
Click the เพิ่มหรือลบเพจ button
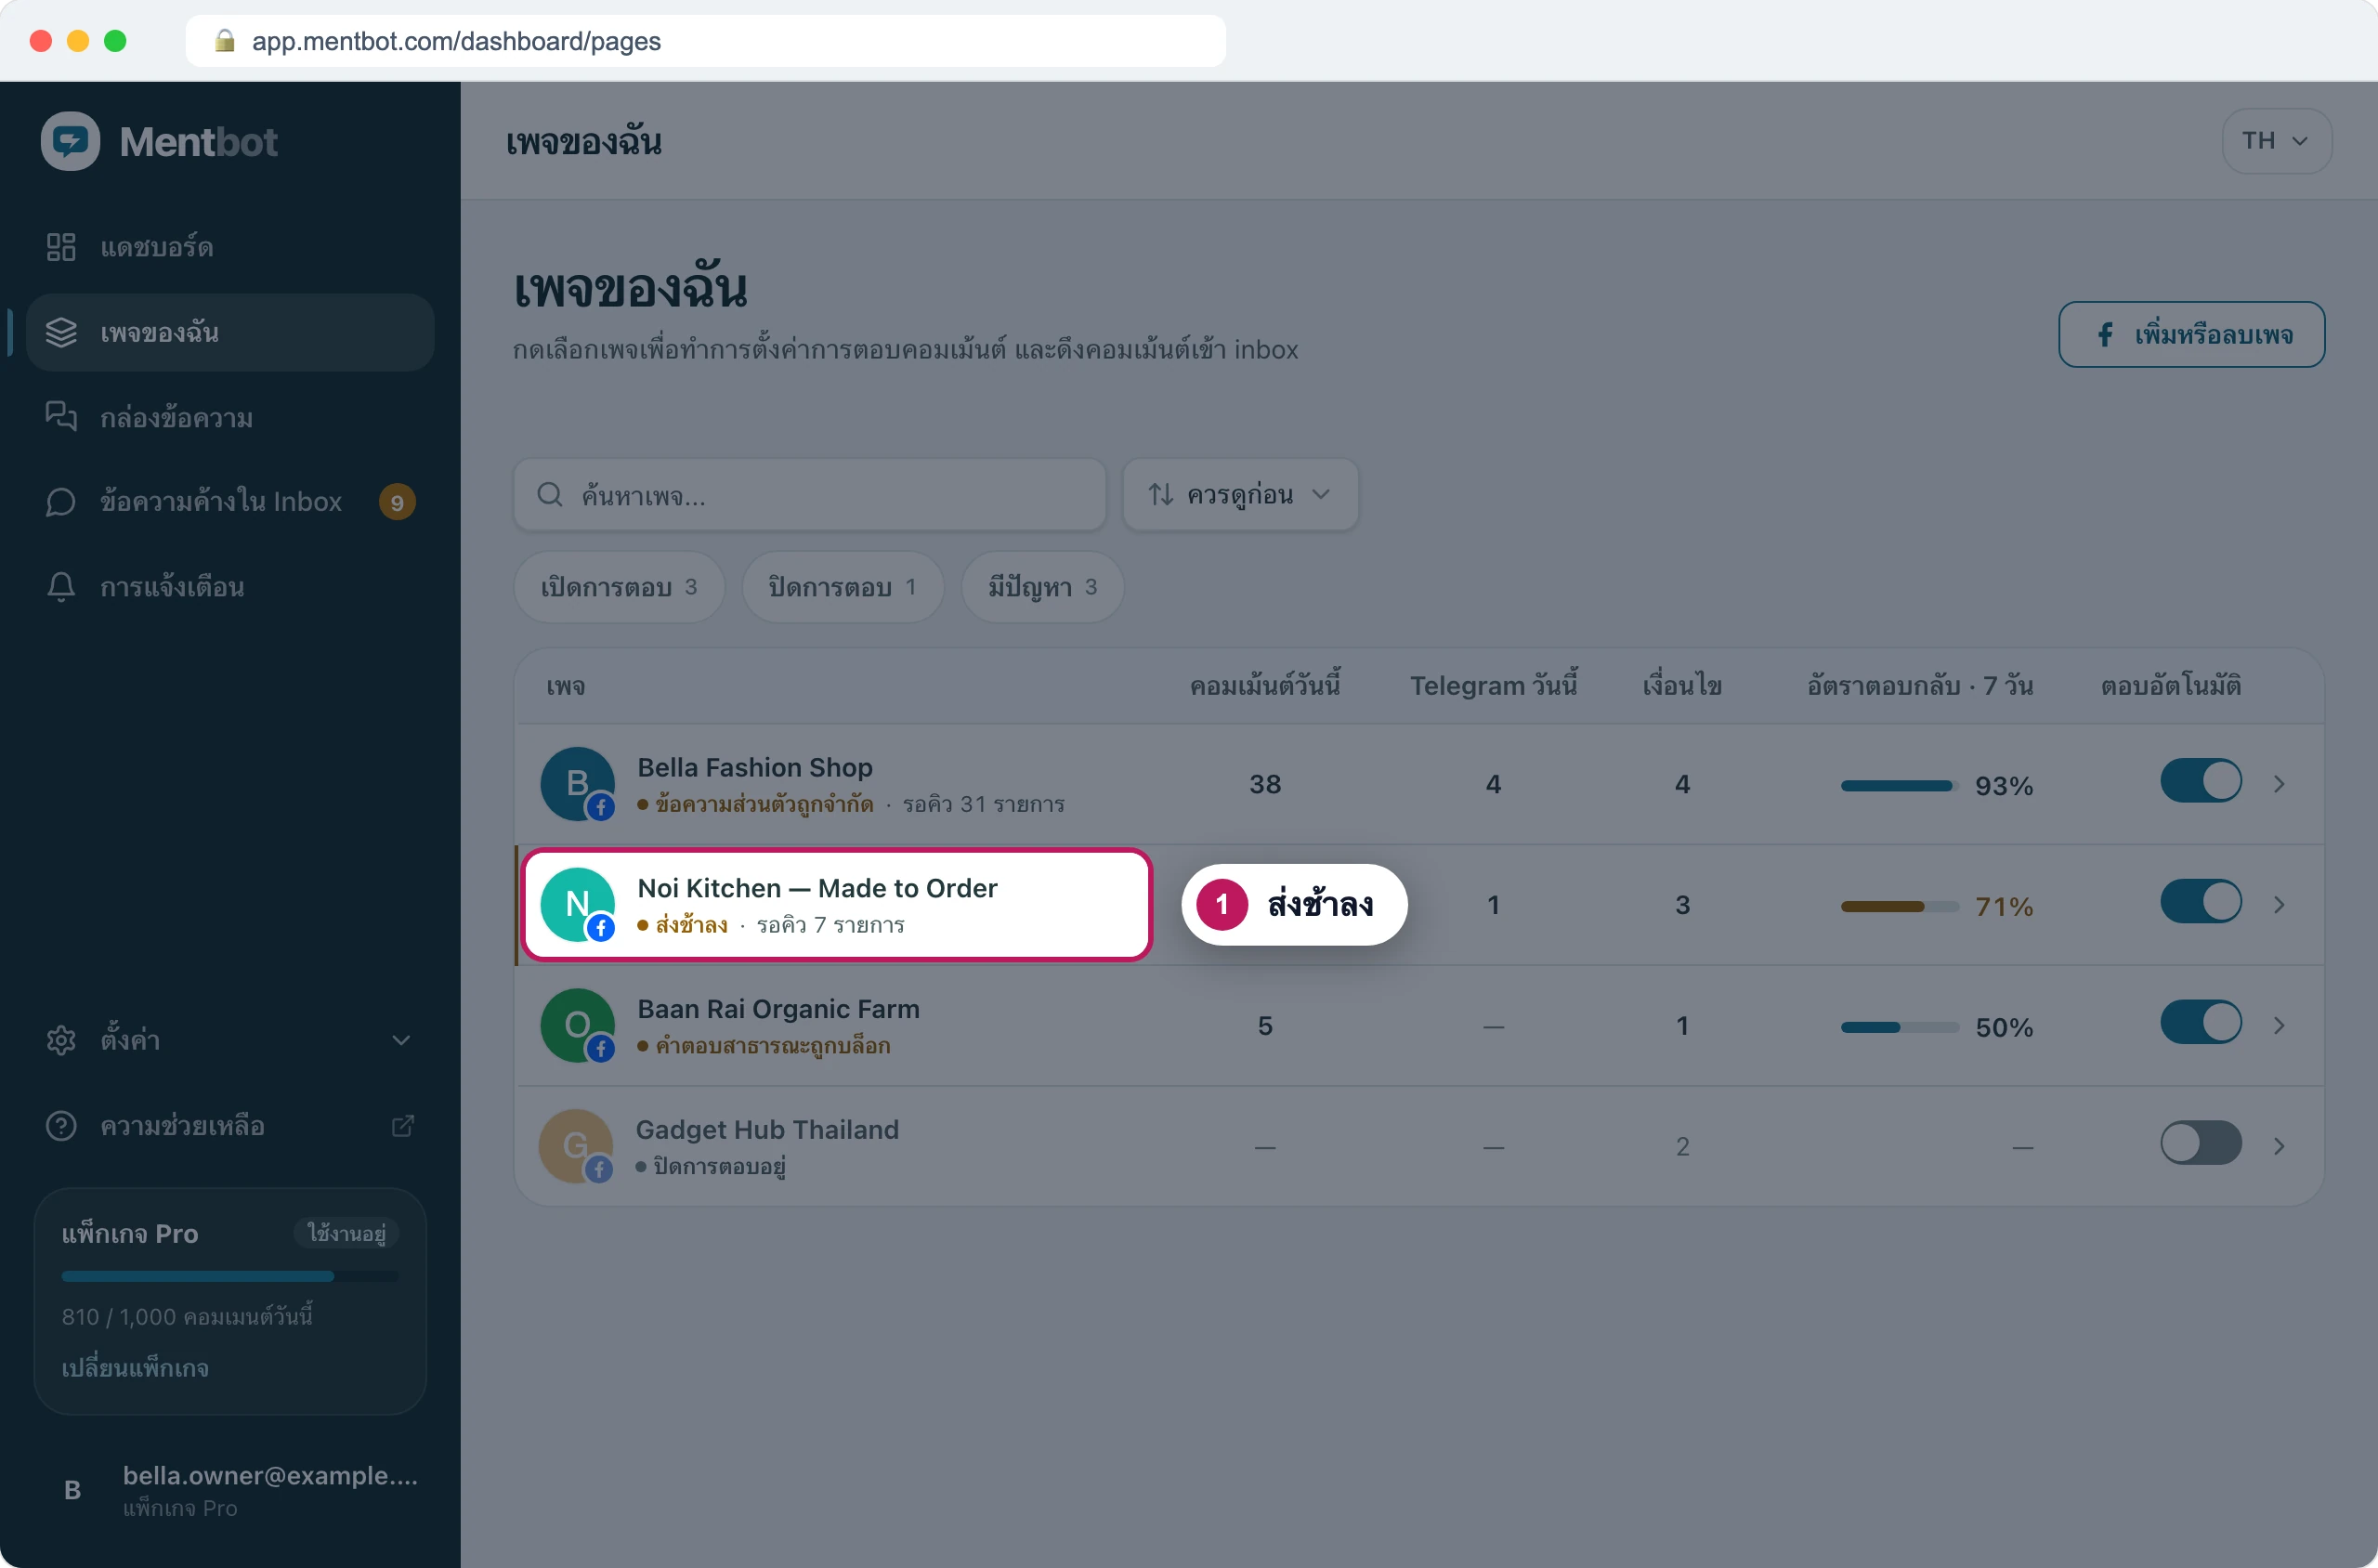(2191, 334)
